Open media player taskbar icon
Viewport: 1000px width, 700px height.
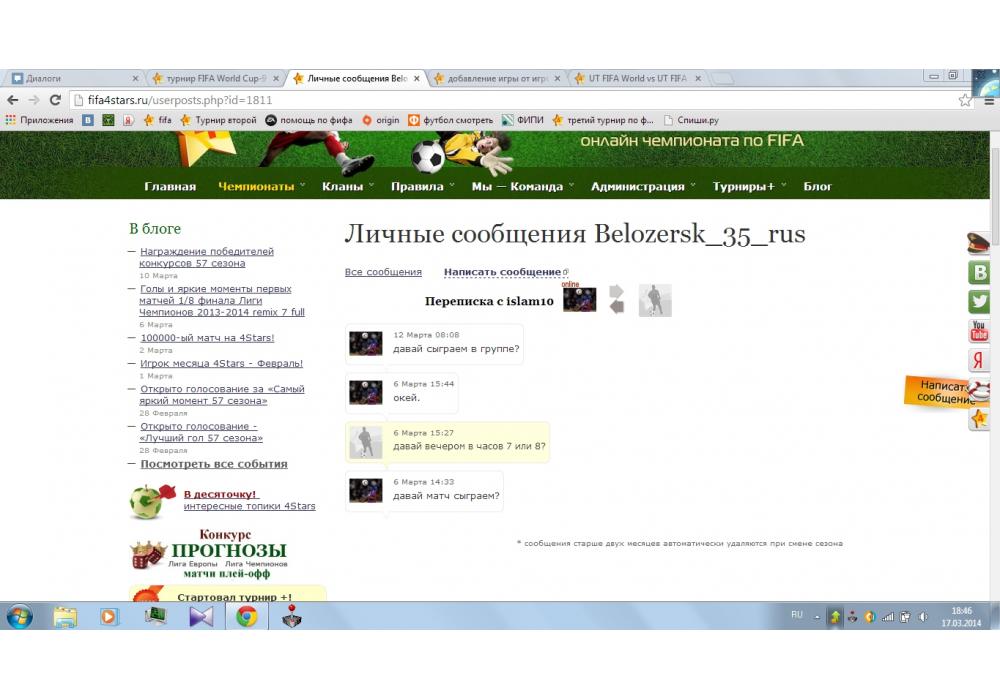[x=109, y=616]
